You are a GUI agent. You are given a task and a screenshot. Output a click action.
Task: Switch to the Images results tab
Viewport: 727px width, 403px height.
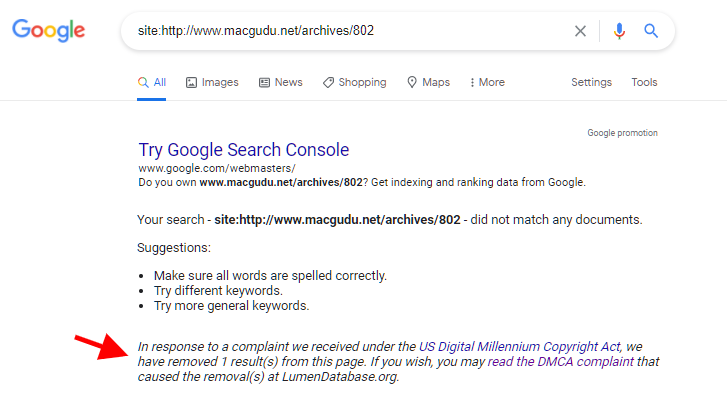[x=212, y=83]
